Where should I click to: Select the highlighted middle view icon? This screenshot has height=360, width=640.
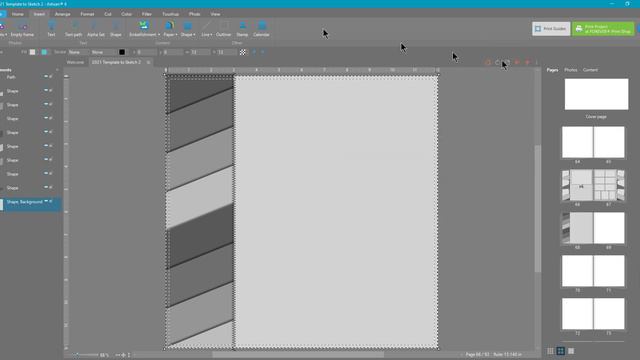560,351
